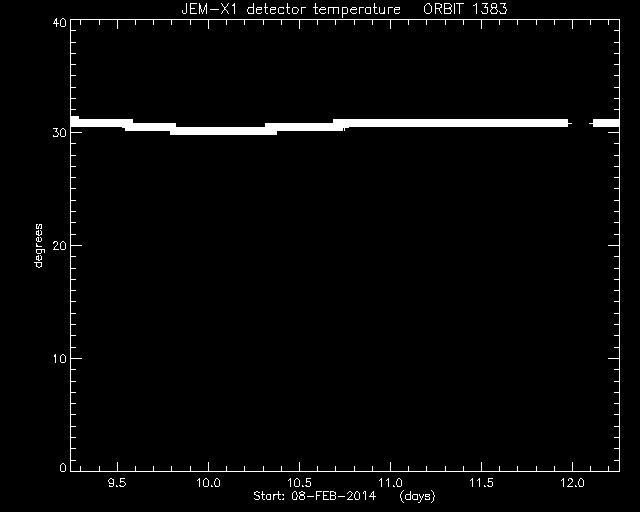
Task: Click the '(days)' unit label
Action: [x=417, y=496]
